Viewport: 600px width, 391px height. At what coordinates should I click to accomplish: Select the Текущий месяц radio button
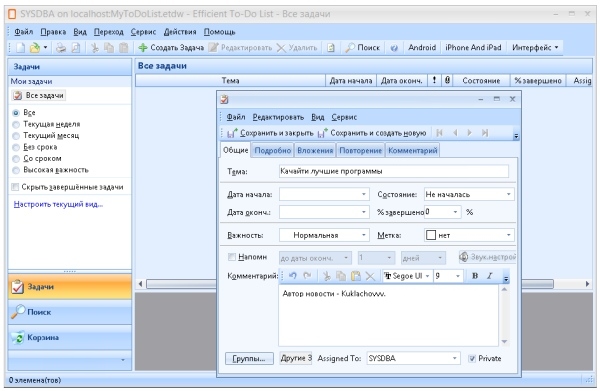16,136
